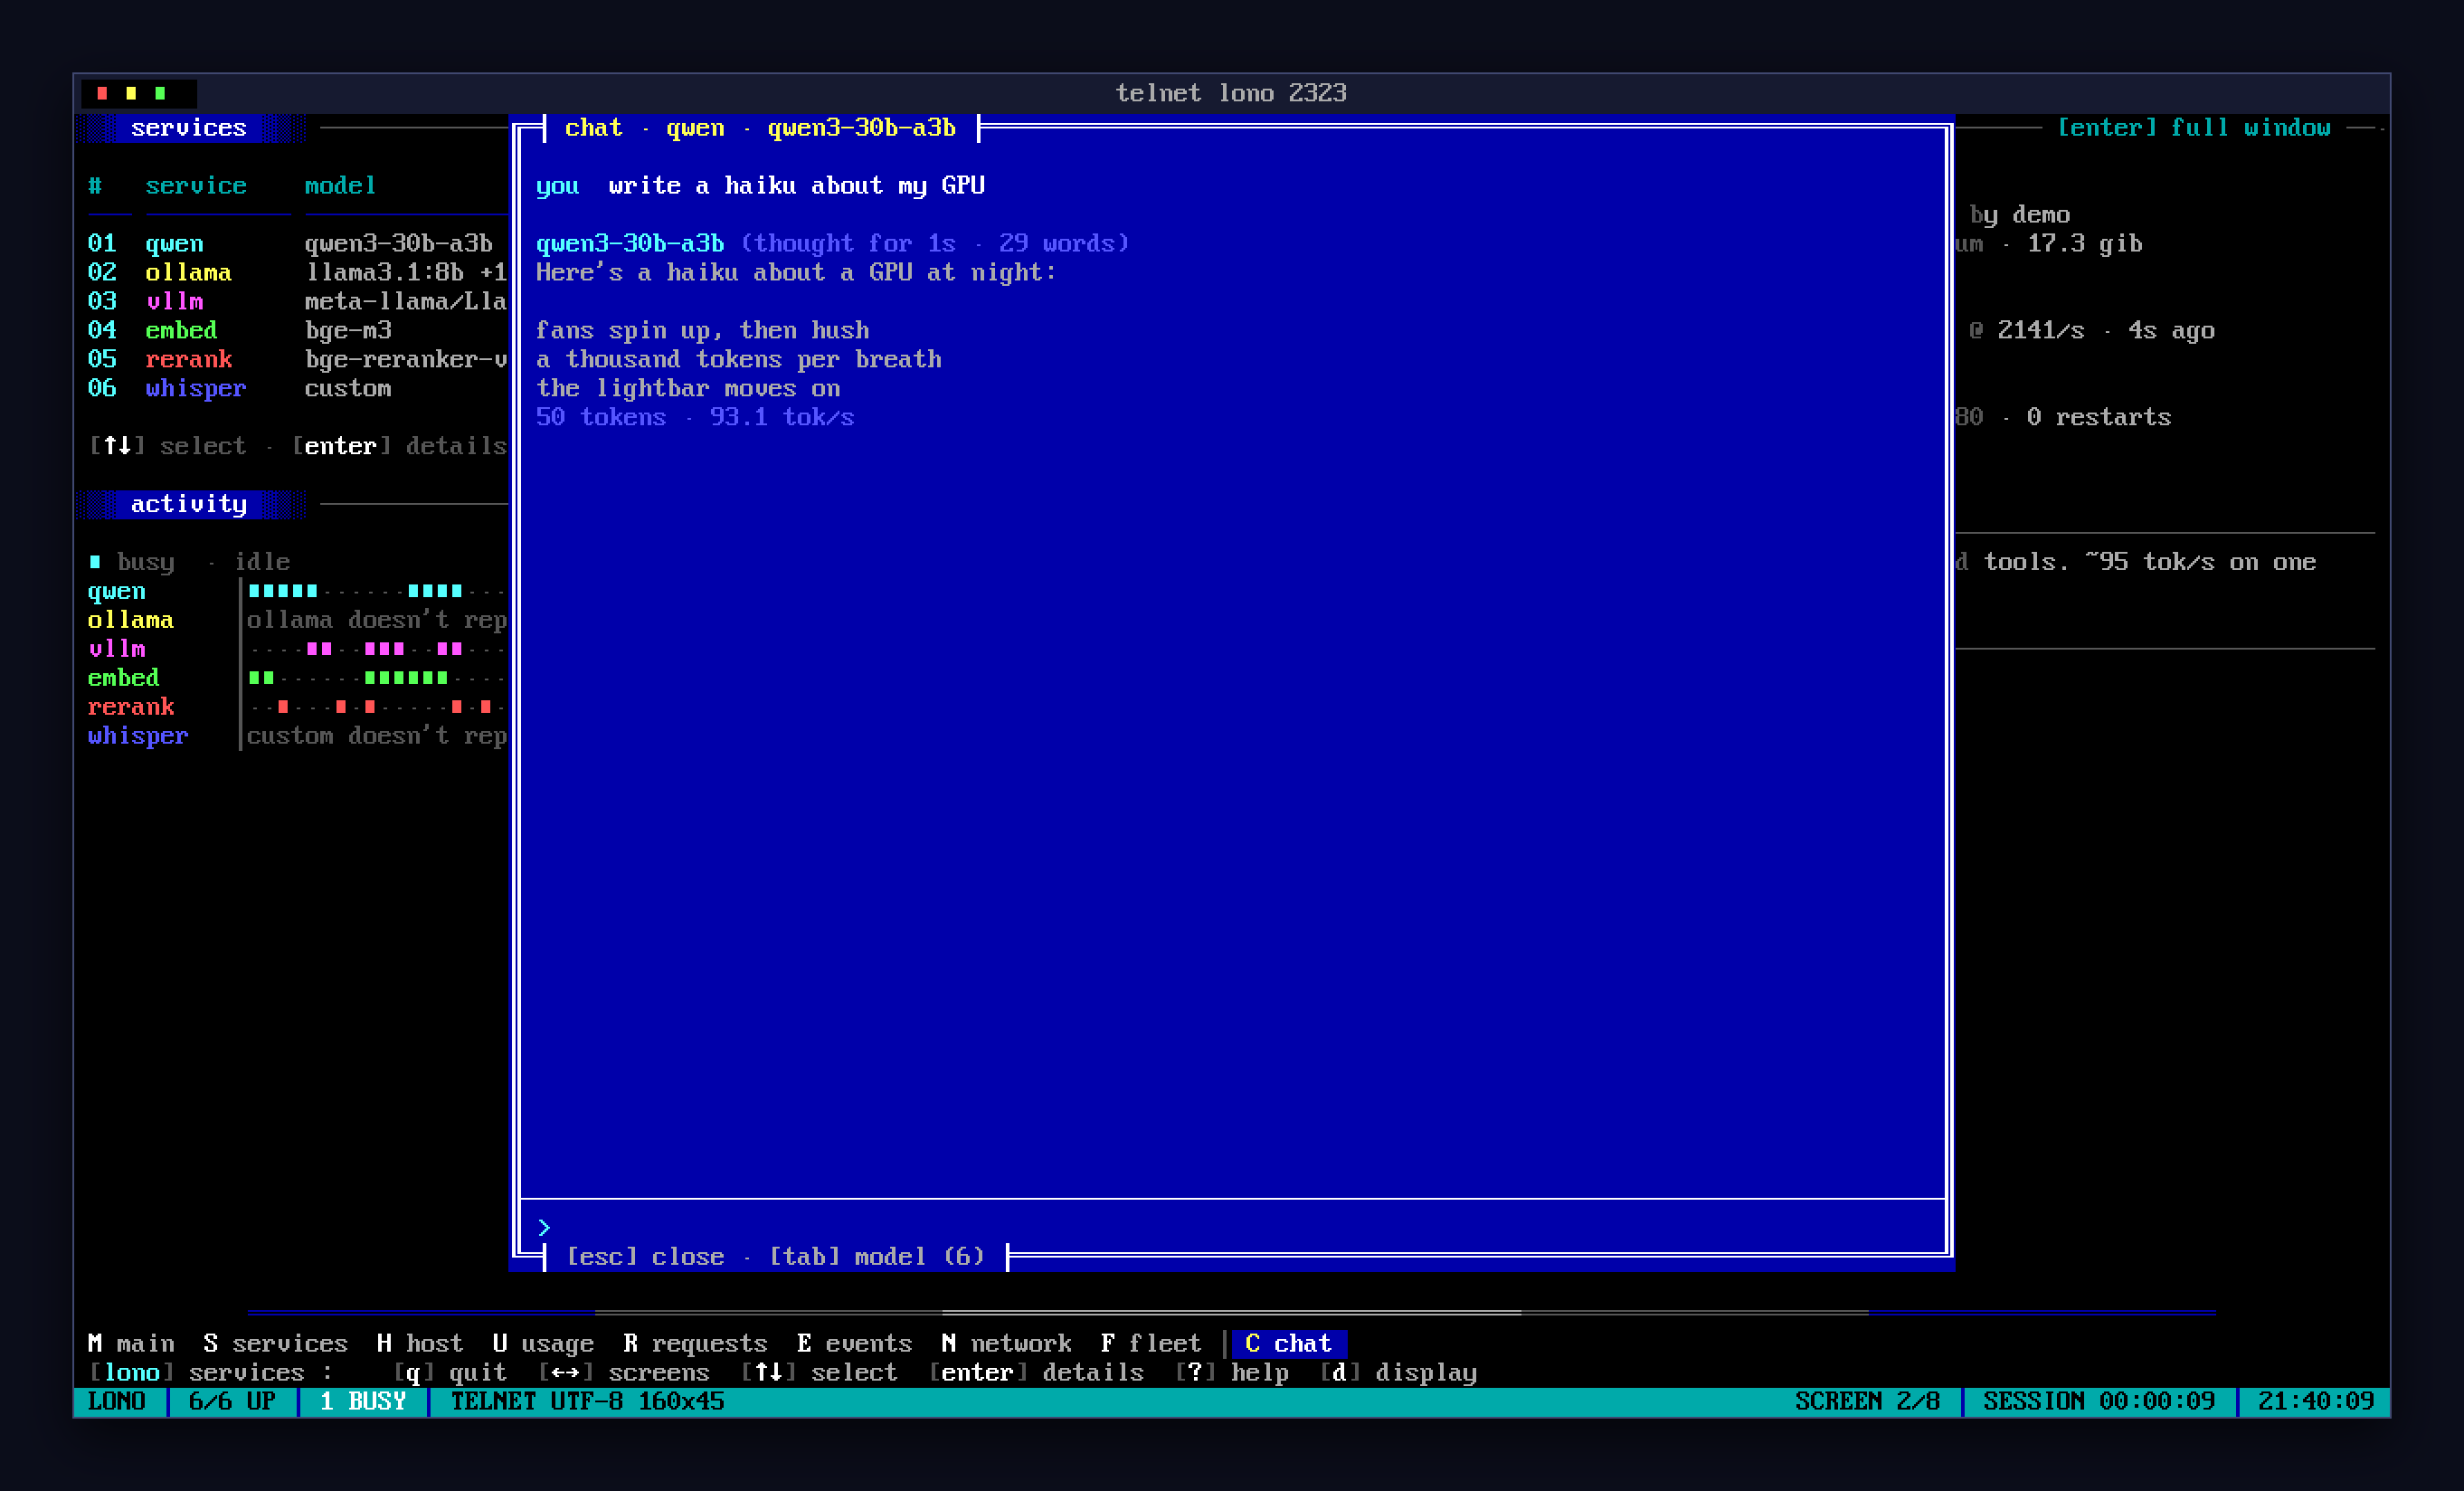Click [d] display shortcut hint
The image size is (2464, 1491).
[1398, 1372]
